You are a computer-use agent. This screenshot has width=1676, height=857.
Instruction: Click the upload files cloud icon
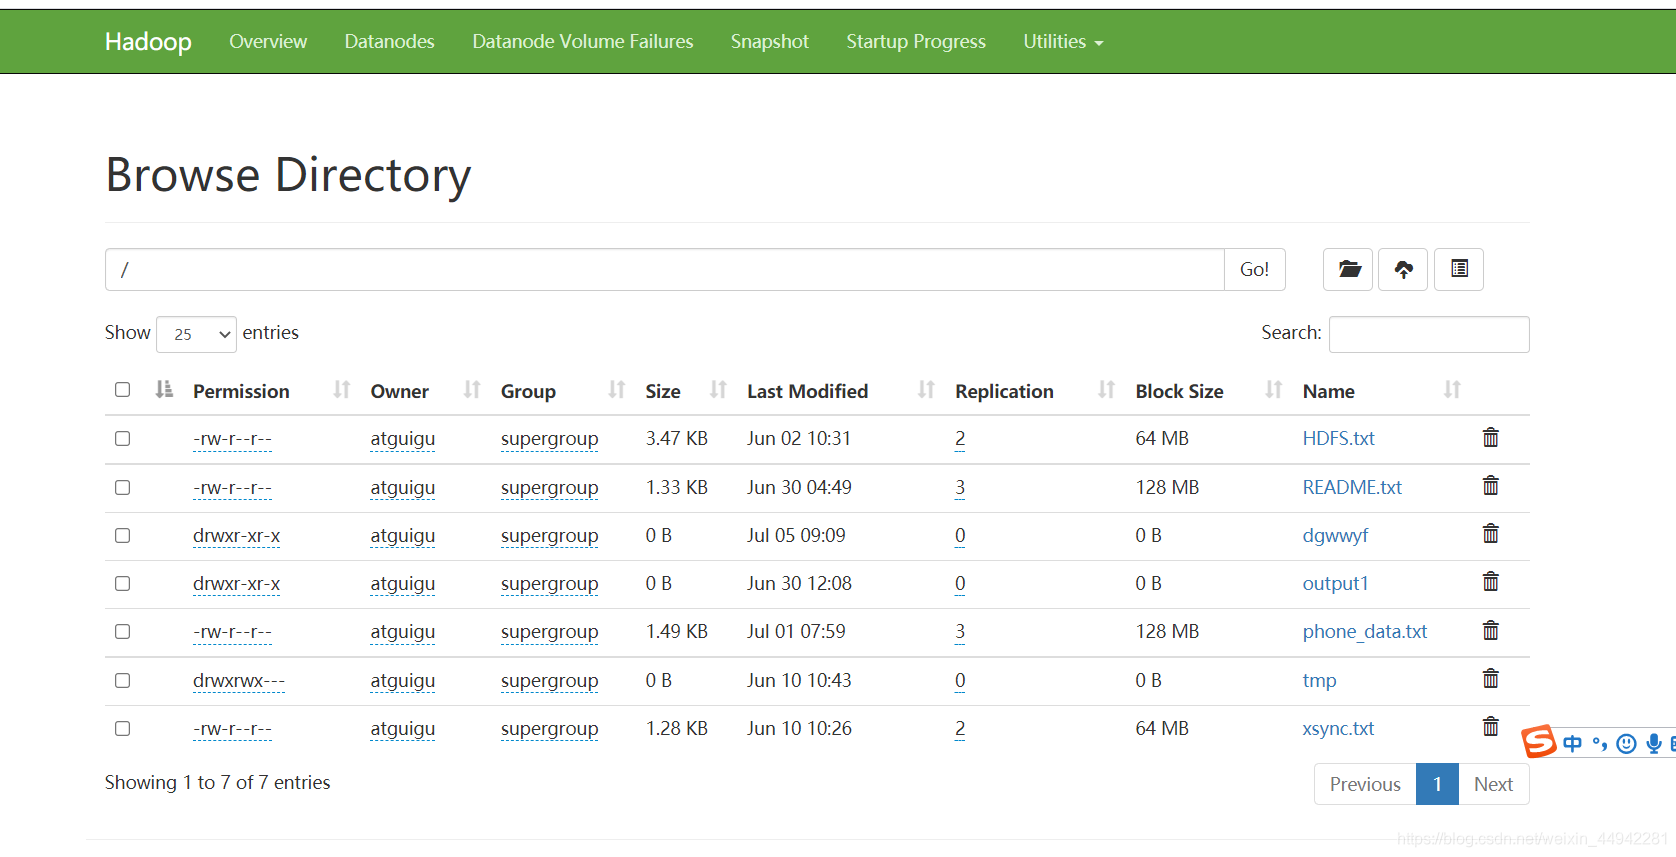pos(1403,269)
